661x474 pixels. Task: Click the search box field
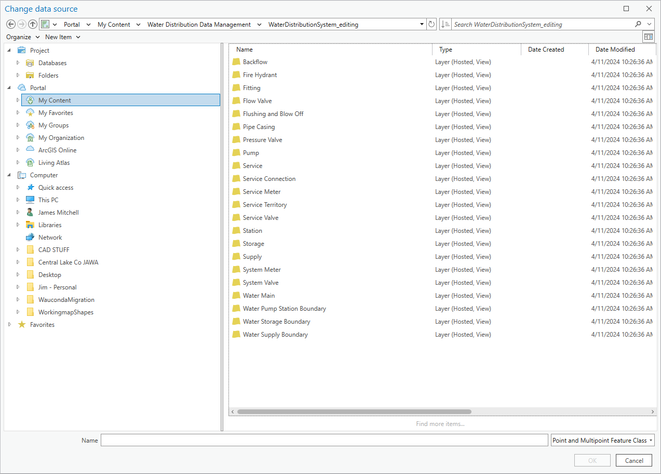[543, 24]
